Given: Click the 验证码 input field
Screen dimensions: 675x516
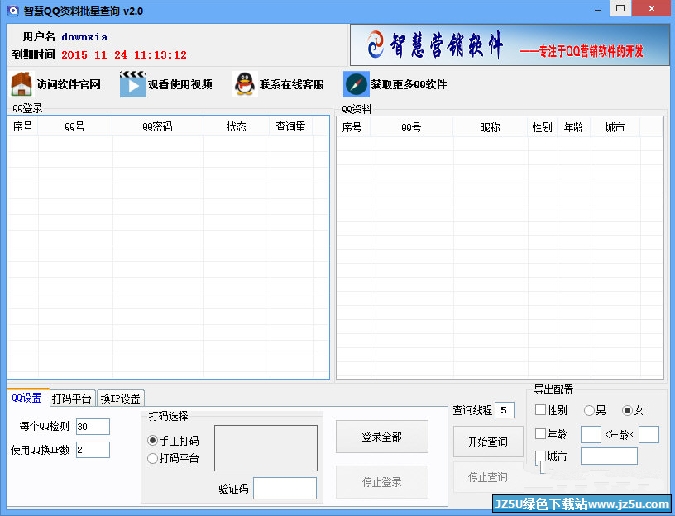Looking at the screenshot, I should tap(285, 488).
